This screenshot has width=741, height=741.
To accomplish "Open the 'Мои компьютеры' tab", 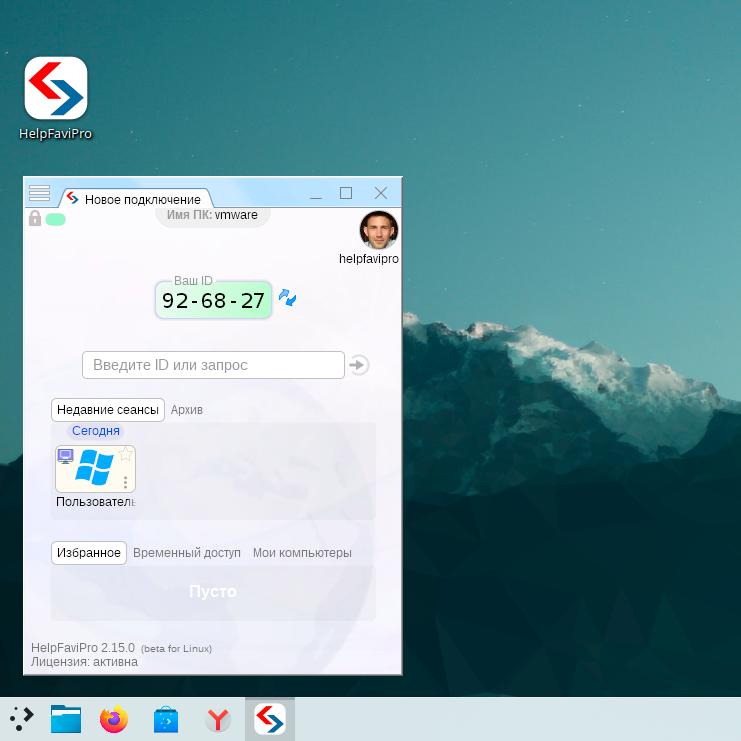I will tap(302, 553).
